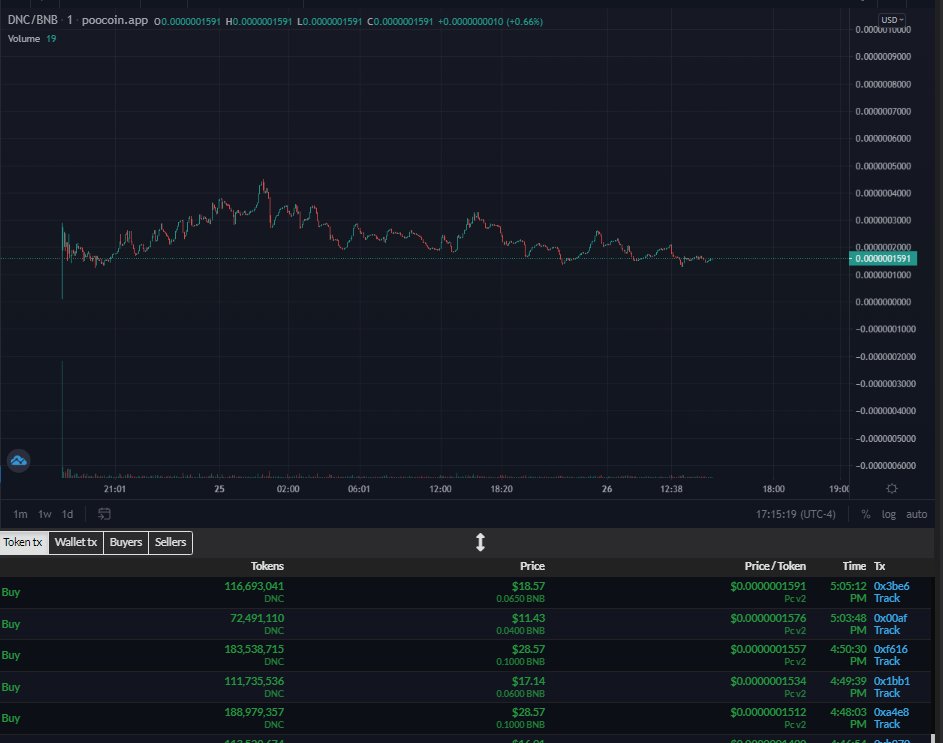Select the 1d time range
This screenshot has width=943, height=743.
pos(67,514)
